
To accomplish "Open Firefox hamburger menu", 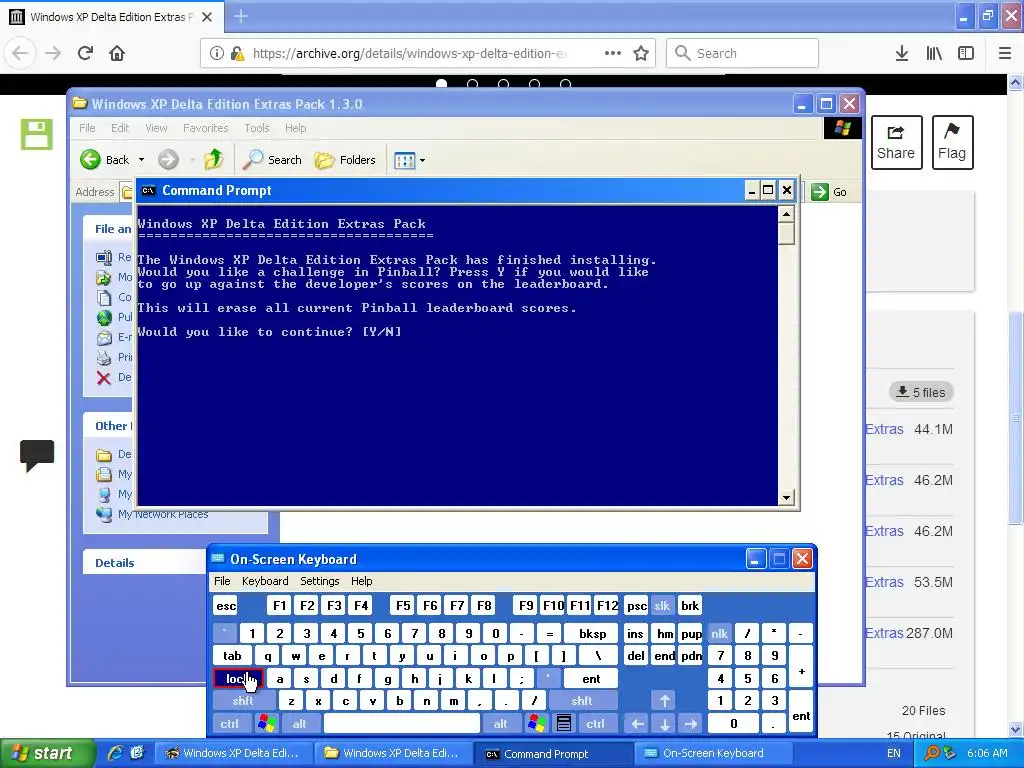I will coord(1005,53).
